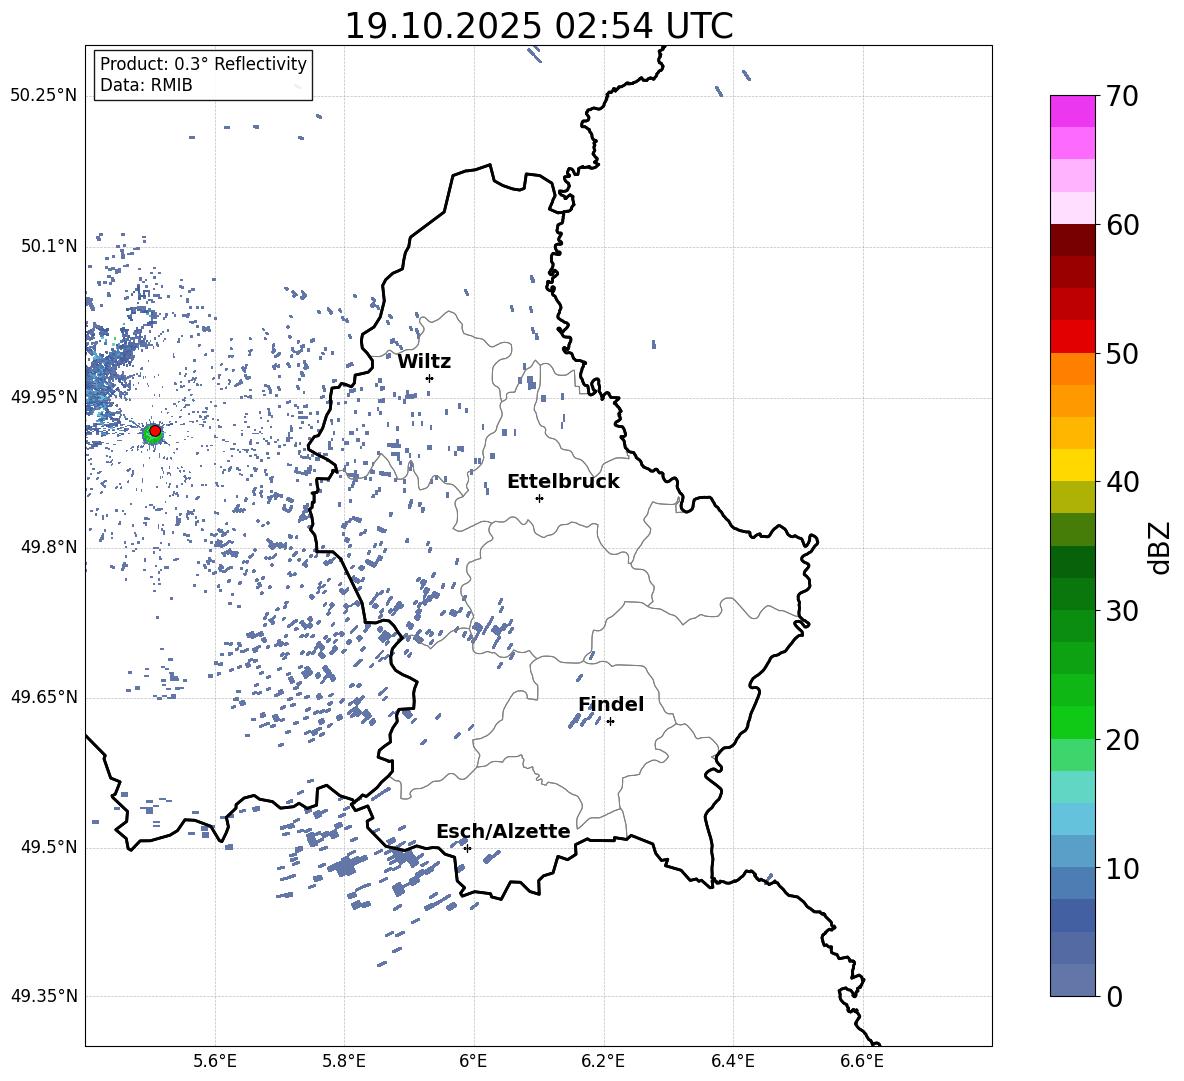1184x1081 pixels.
Task: Click the title 19.10.2025 02:54 UTC
Action: click(539, 26)
